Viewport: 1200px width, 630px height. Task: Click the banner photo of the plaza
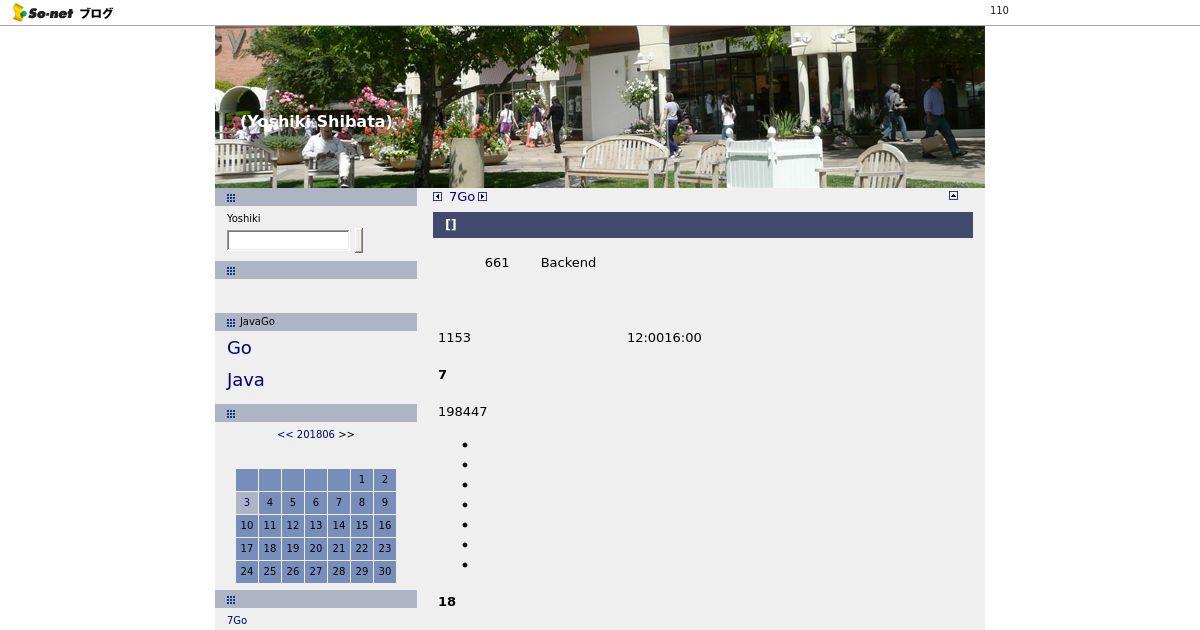[x=600, y=107]
